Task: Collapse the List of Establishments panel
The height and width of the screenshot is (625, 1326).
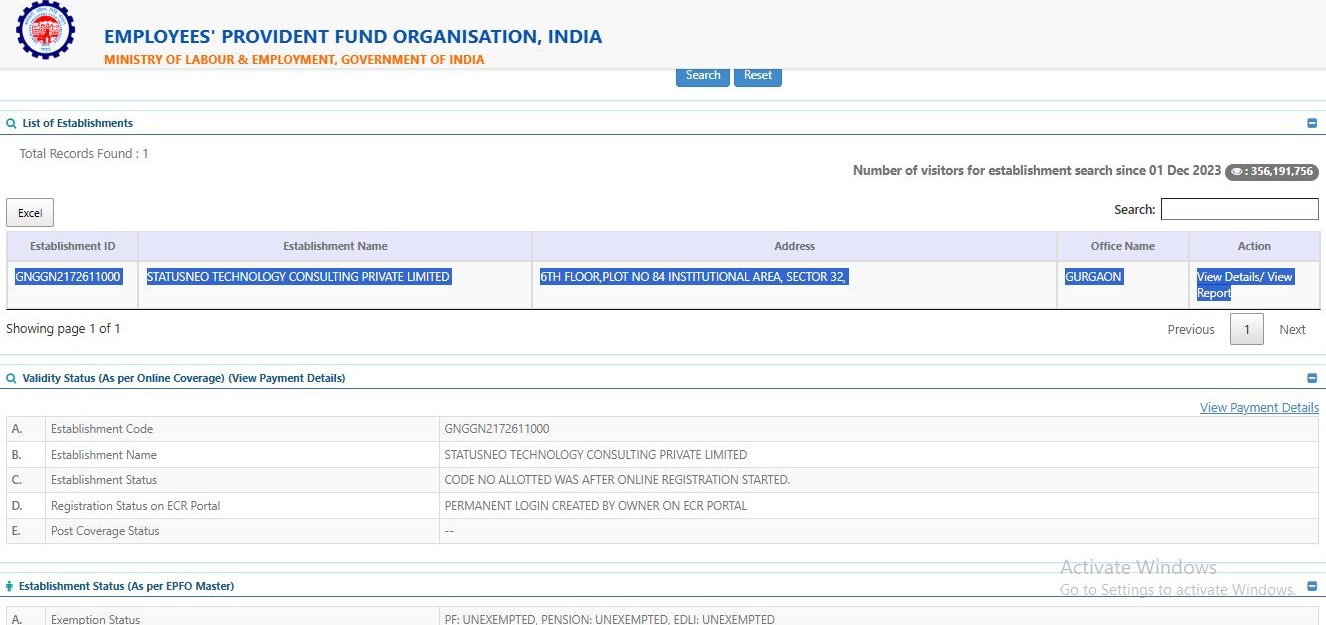Action: click(x=1312, y=124)
